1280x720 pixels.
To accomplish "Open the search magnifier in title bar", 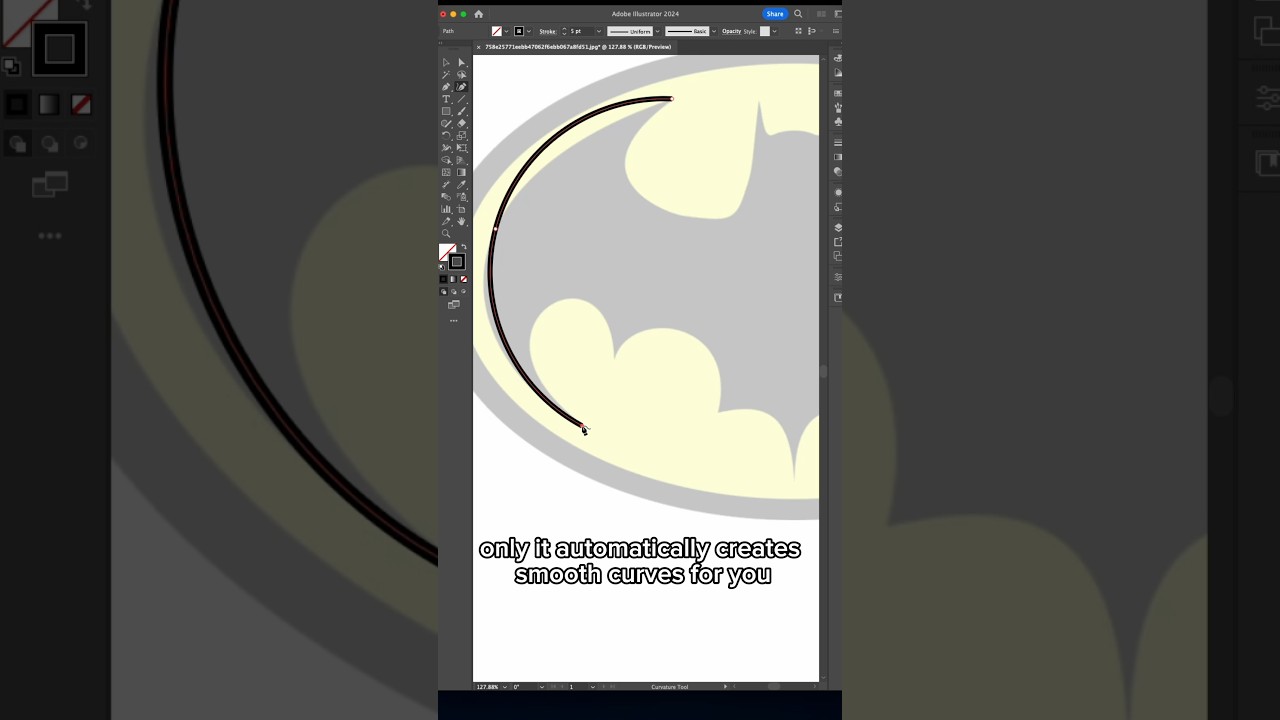I will [x=798, y=14].
